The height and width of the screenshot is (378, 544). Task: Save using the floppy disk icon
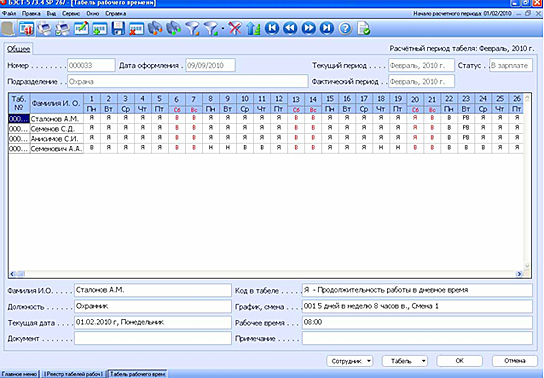point(118,28)
